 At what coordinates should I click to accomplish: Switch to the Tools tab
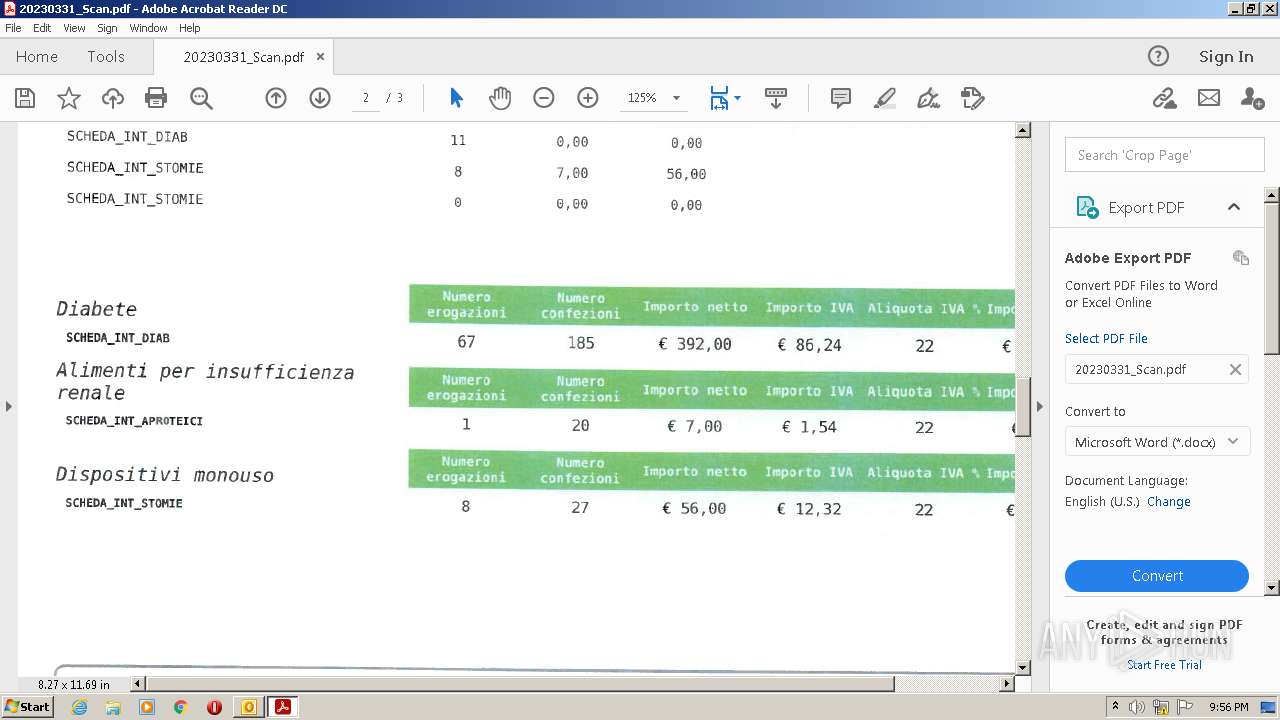106,57
